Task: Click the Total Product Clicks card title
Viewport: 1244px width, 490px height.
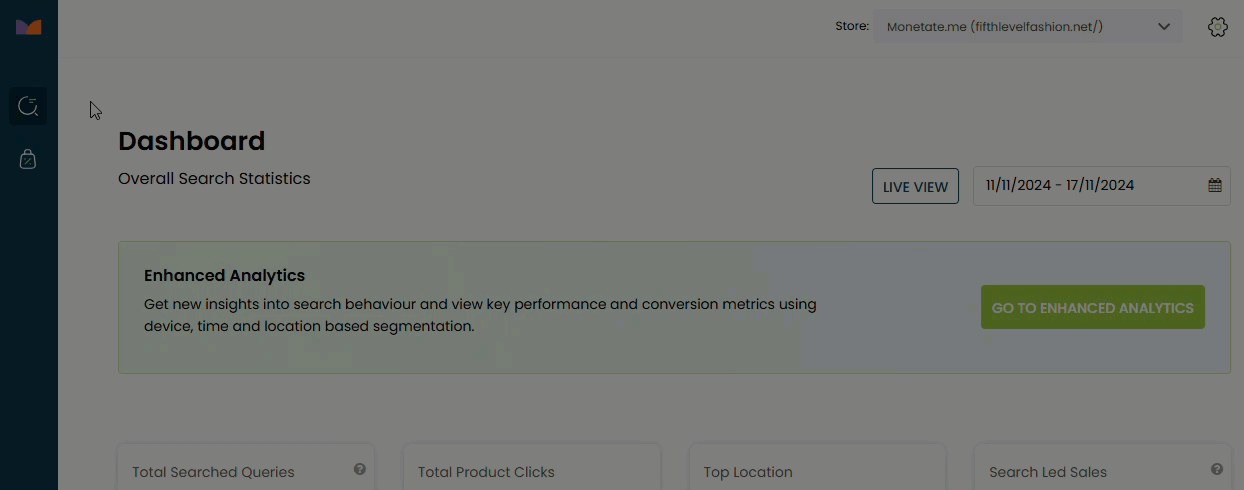Action: point(486,472)
